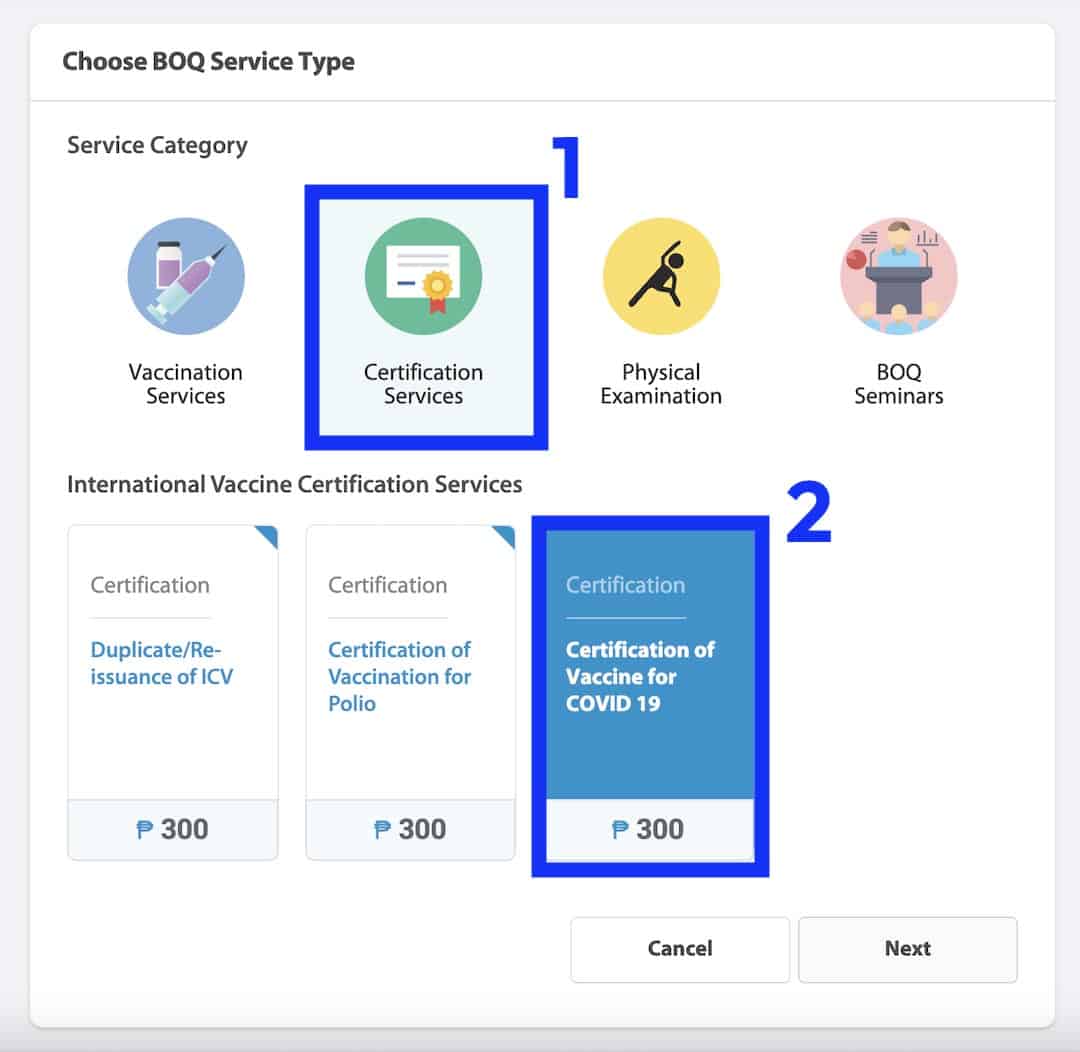
Task: Choose the Certification Services certificate icon
Action: (x=423, y=276)
